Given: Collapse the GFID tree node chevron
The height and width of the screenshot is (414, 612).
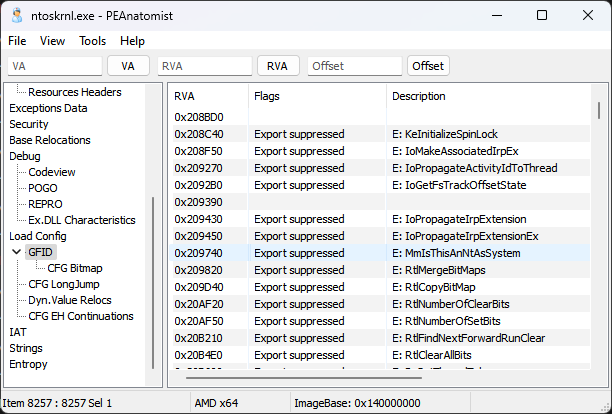Looking at the screenshot, I should pyautogui.click(x=15, y=252).
